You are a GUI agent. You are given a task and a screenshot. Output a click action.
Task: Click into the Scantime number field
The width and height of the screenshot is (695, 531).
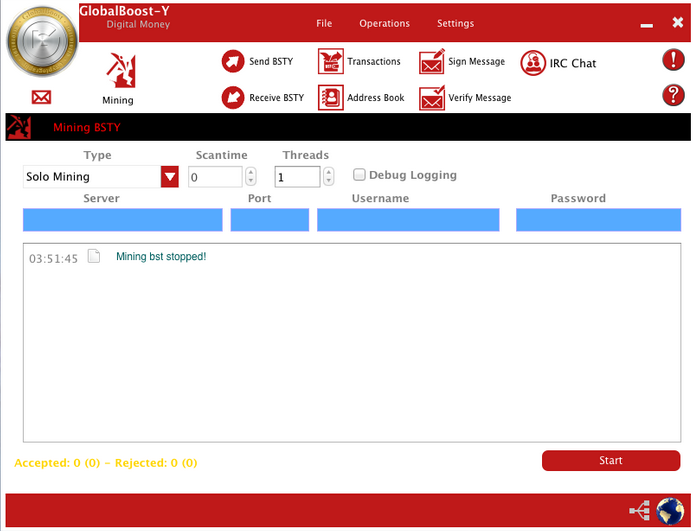click(x=215, y=177)
